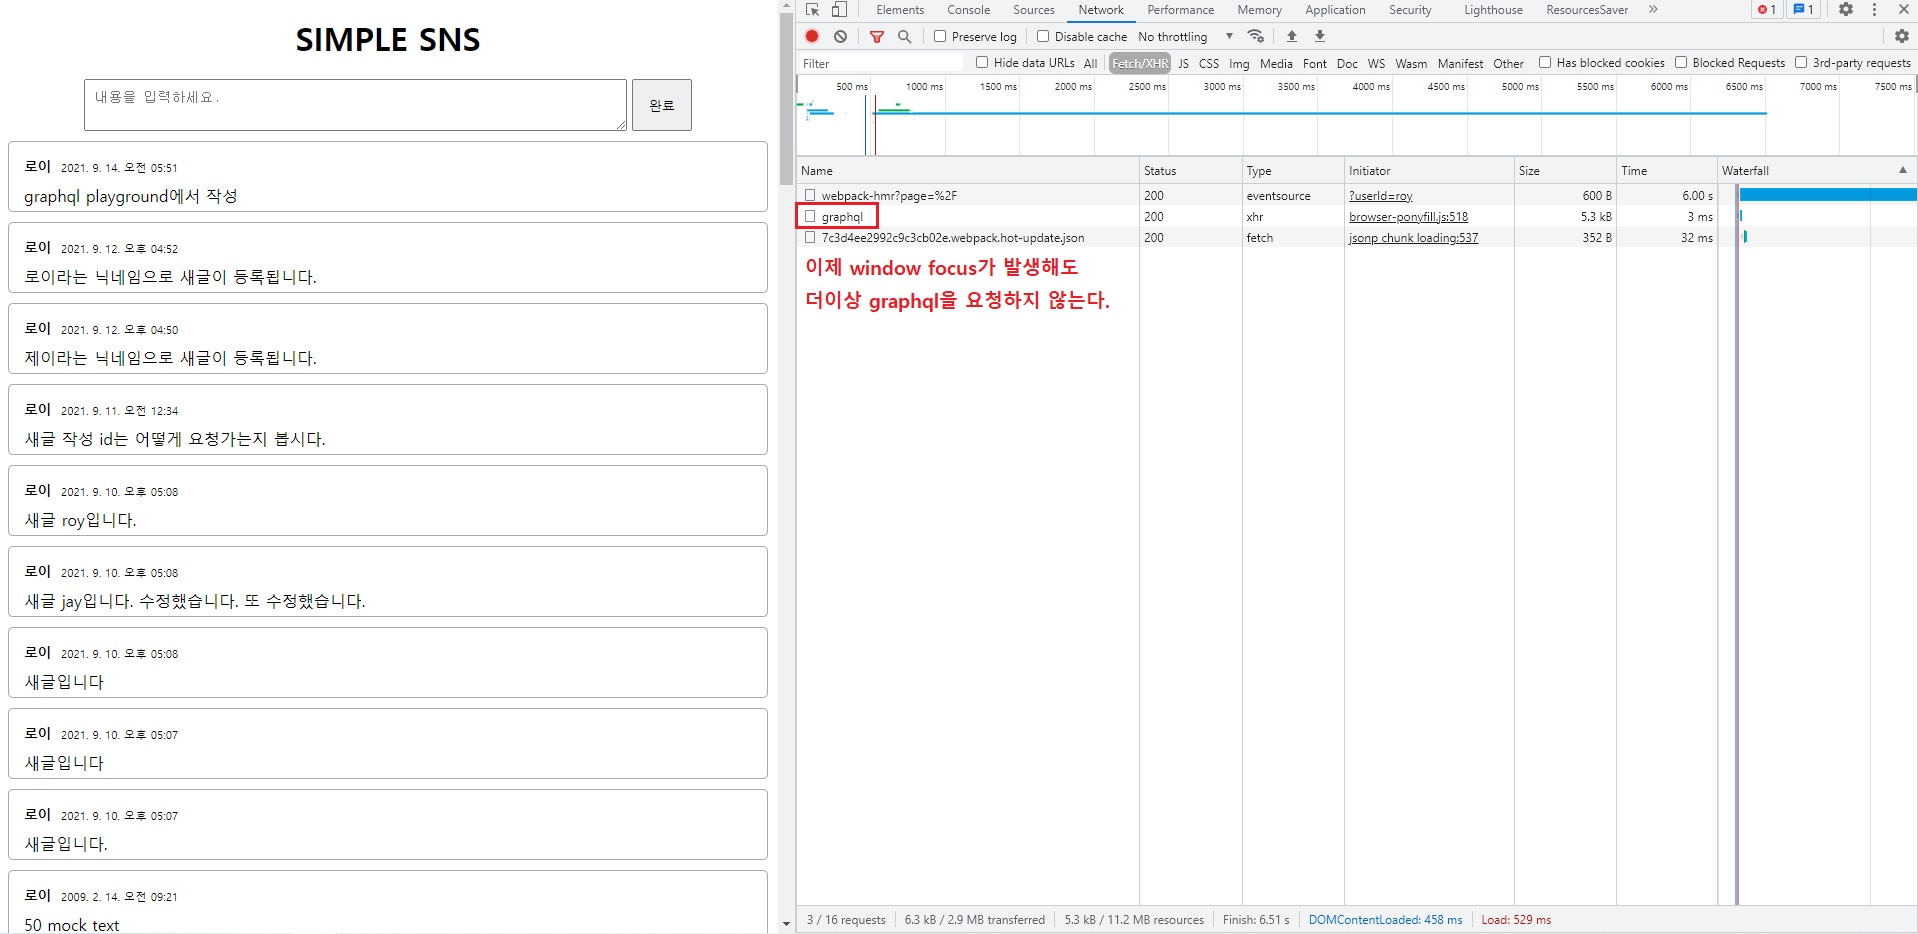Viewport: 1918px width, 934px height.
Task: Enable the Preserve log checkbox
Action: (x=940, y=37)
